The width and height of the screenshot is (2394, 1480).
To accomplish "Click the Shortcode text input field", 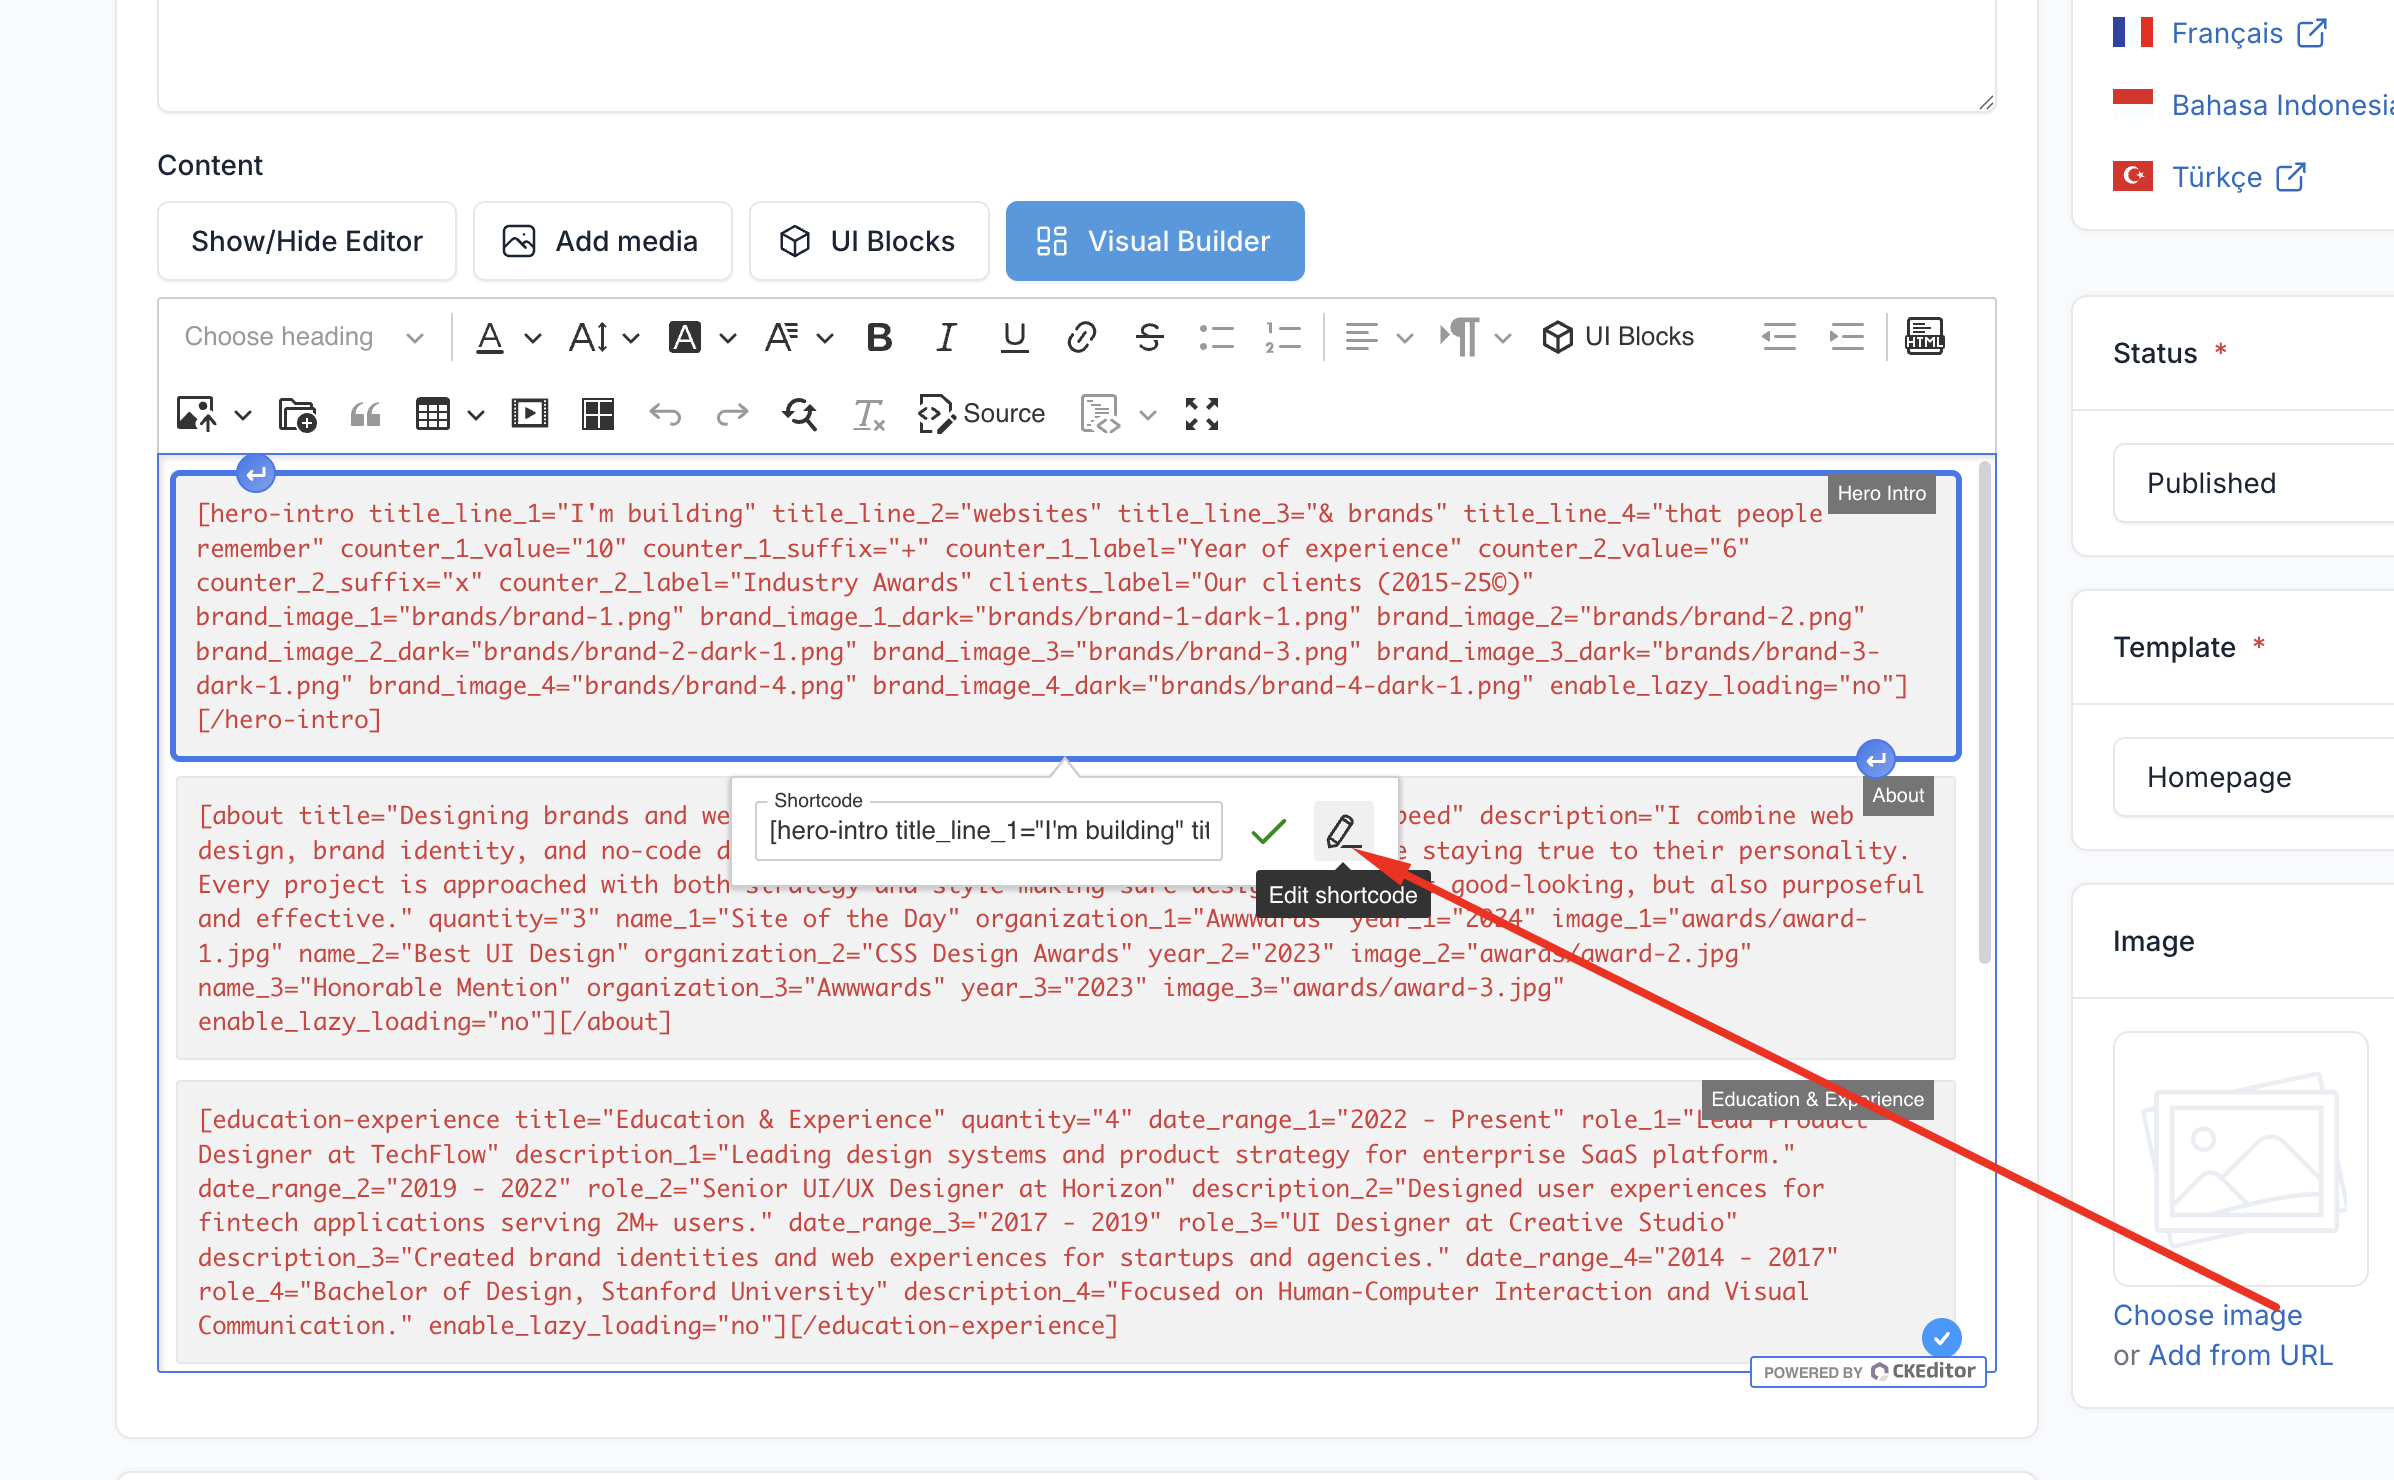I will tap(988, 831).
